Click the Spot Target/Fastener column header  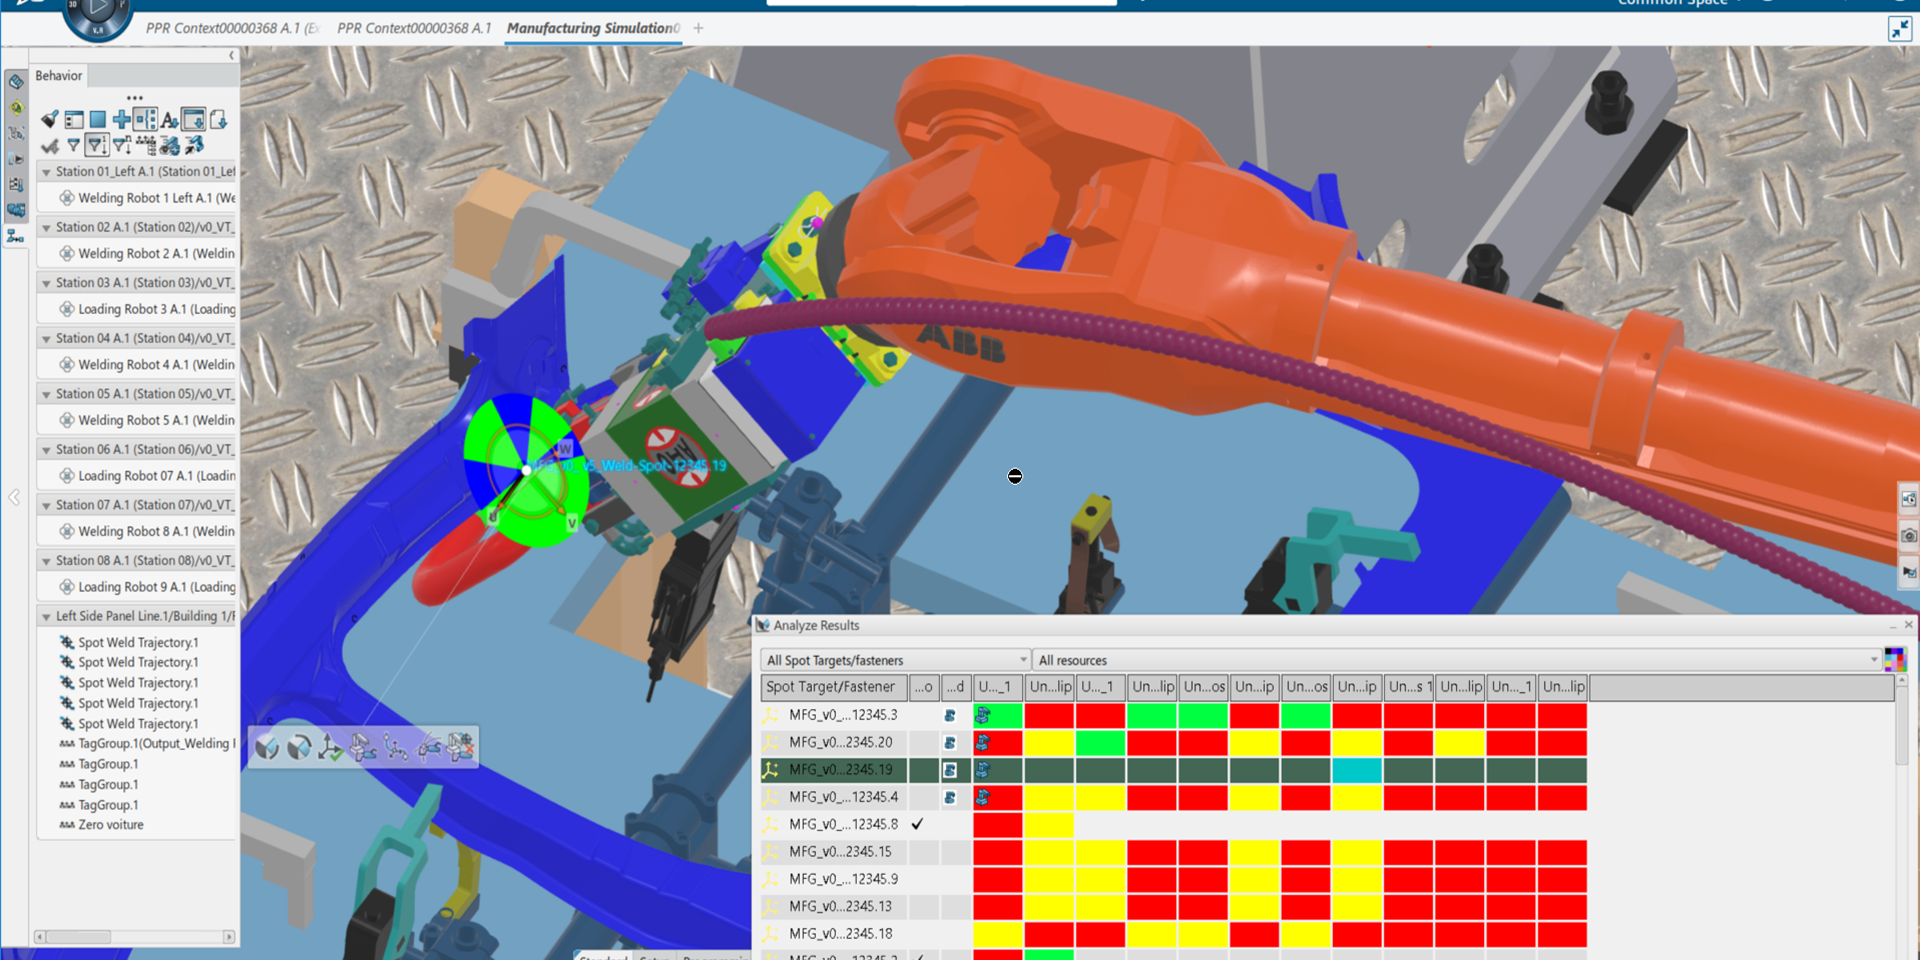tap(832, 687)
